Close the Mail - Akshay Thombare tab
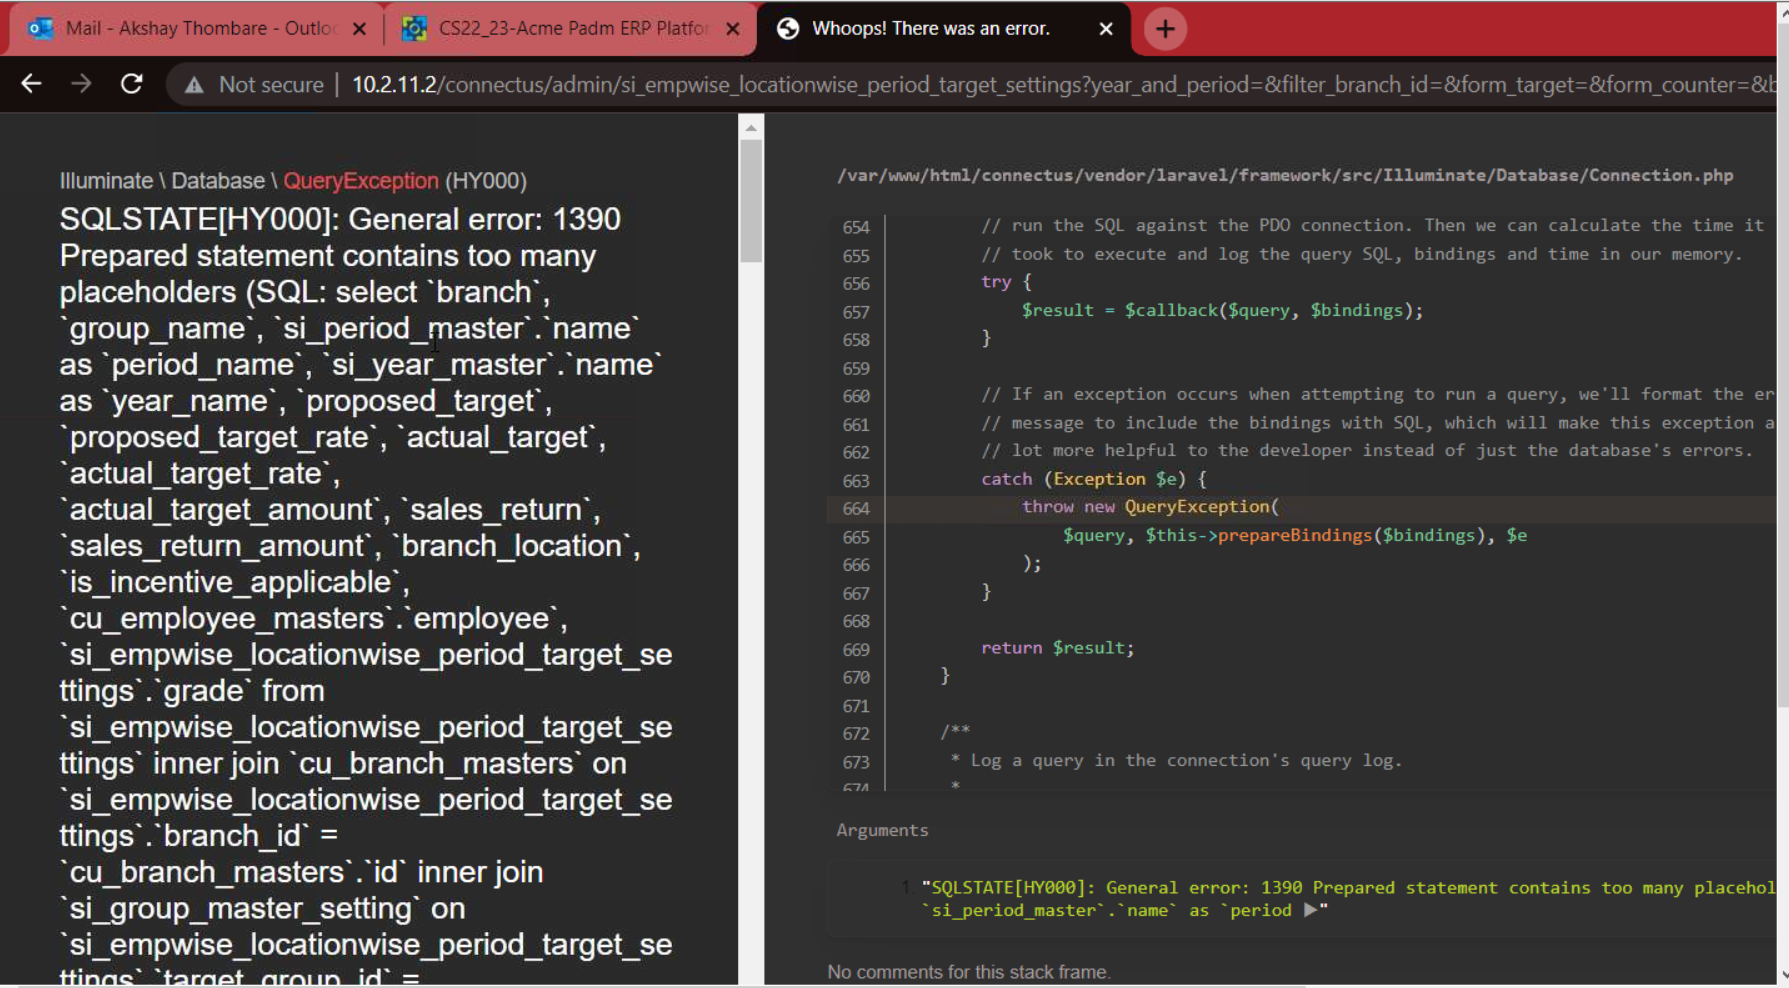 [359, 29]
